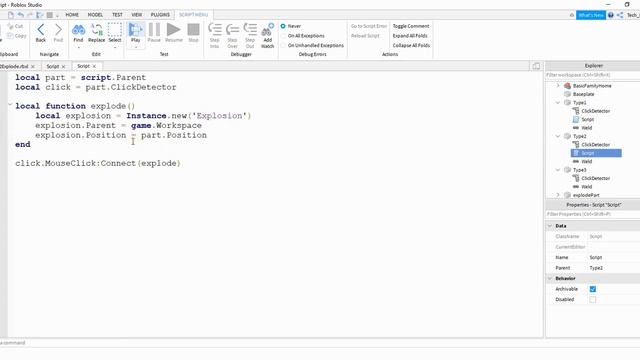Toggle the Disabled checkbox
640x360 pixels.
(593, 300)
